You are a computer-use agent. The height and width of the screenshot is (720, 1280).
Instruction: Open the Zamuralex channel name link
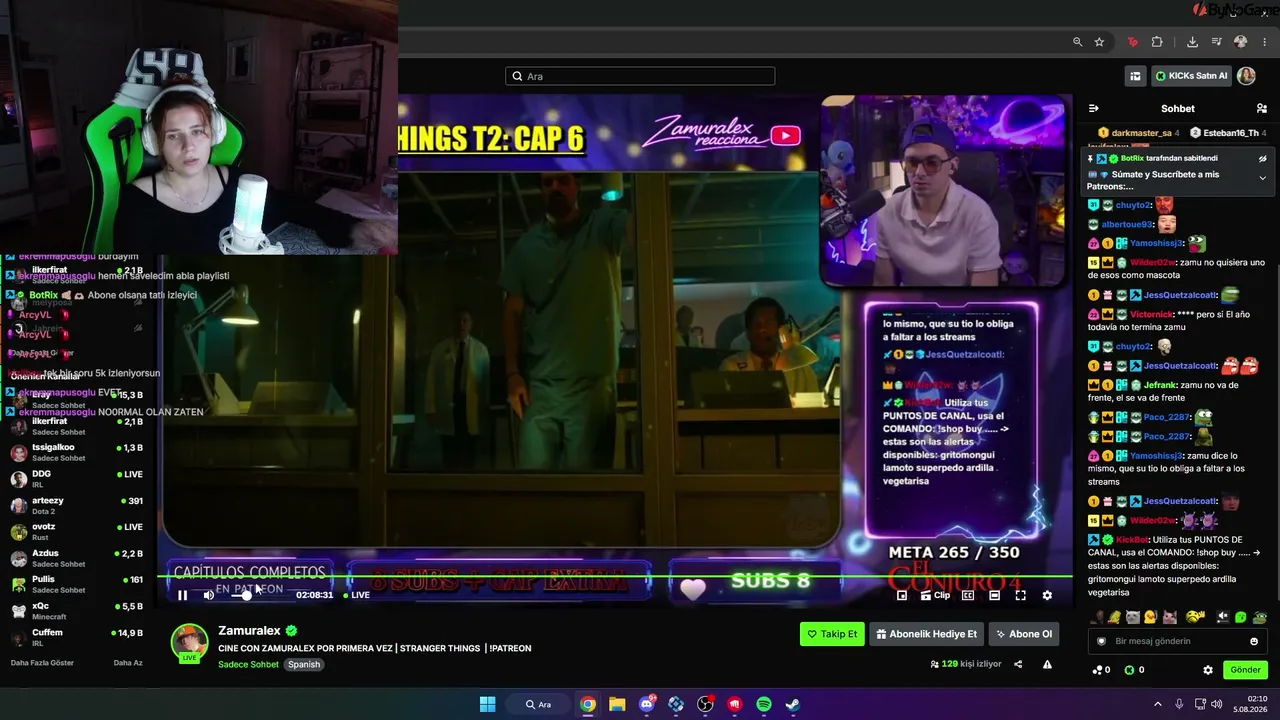pos(250,631)
